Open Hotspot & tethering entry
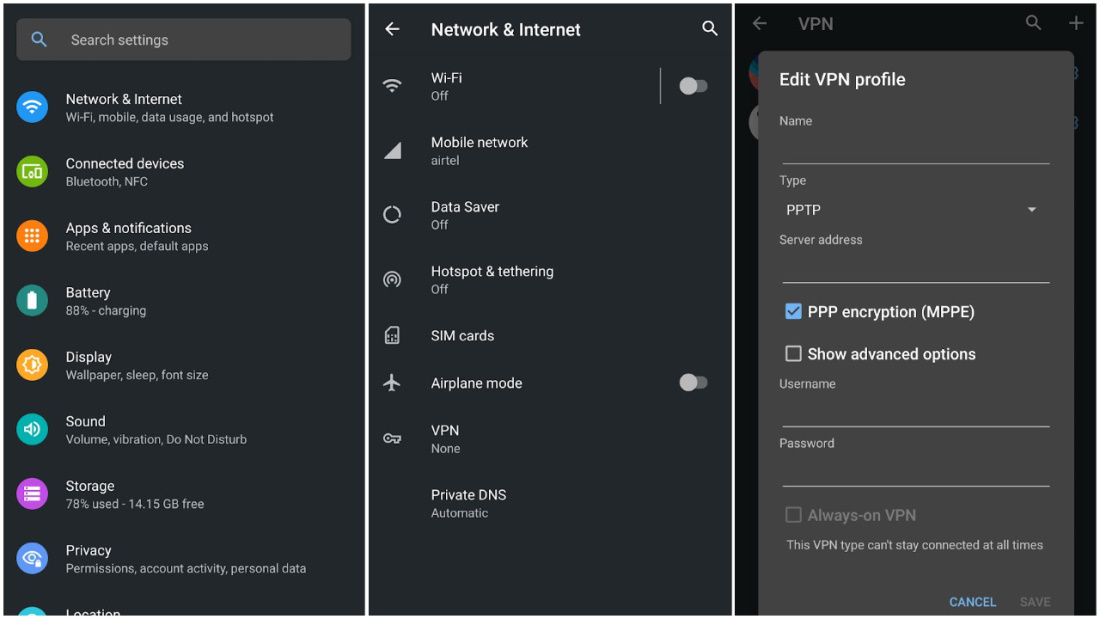The image size is (1100, 619). point(550,279)
